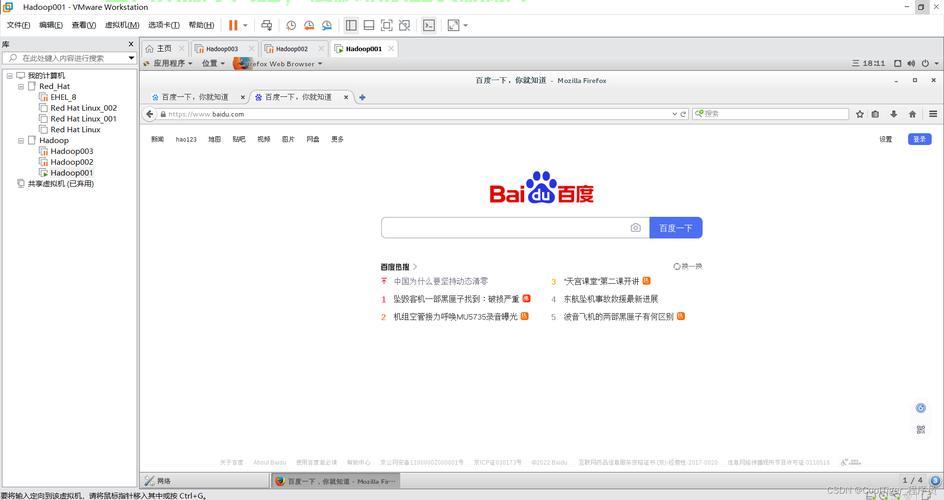Show URL history dropdown arrow in address bar
944x500 pixels.
tap(674, 114)
